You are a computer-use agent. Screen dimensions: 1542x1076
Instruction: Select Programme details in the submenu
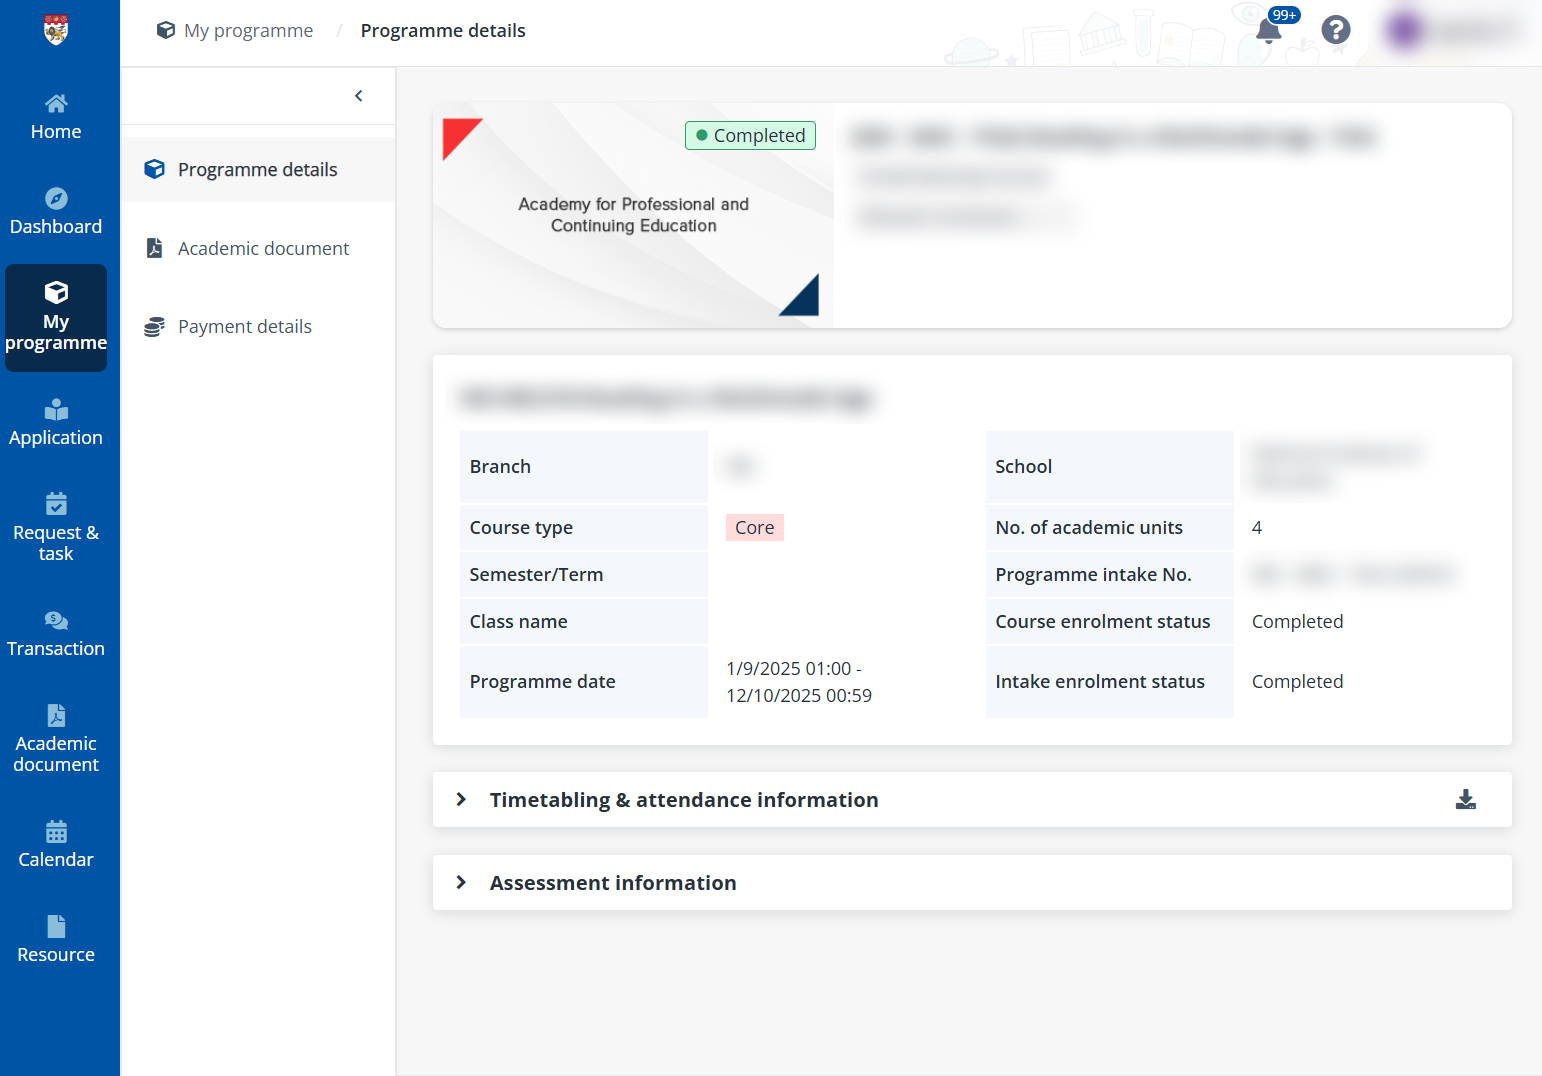[x=257, y=170]
